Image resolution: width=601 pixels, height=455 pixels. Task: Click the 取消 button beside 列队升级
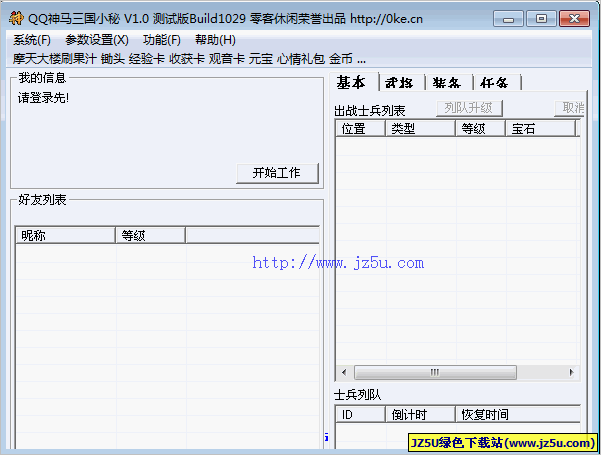click(x=570, y=108)
